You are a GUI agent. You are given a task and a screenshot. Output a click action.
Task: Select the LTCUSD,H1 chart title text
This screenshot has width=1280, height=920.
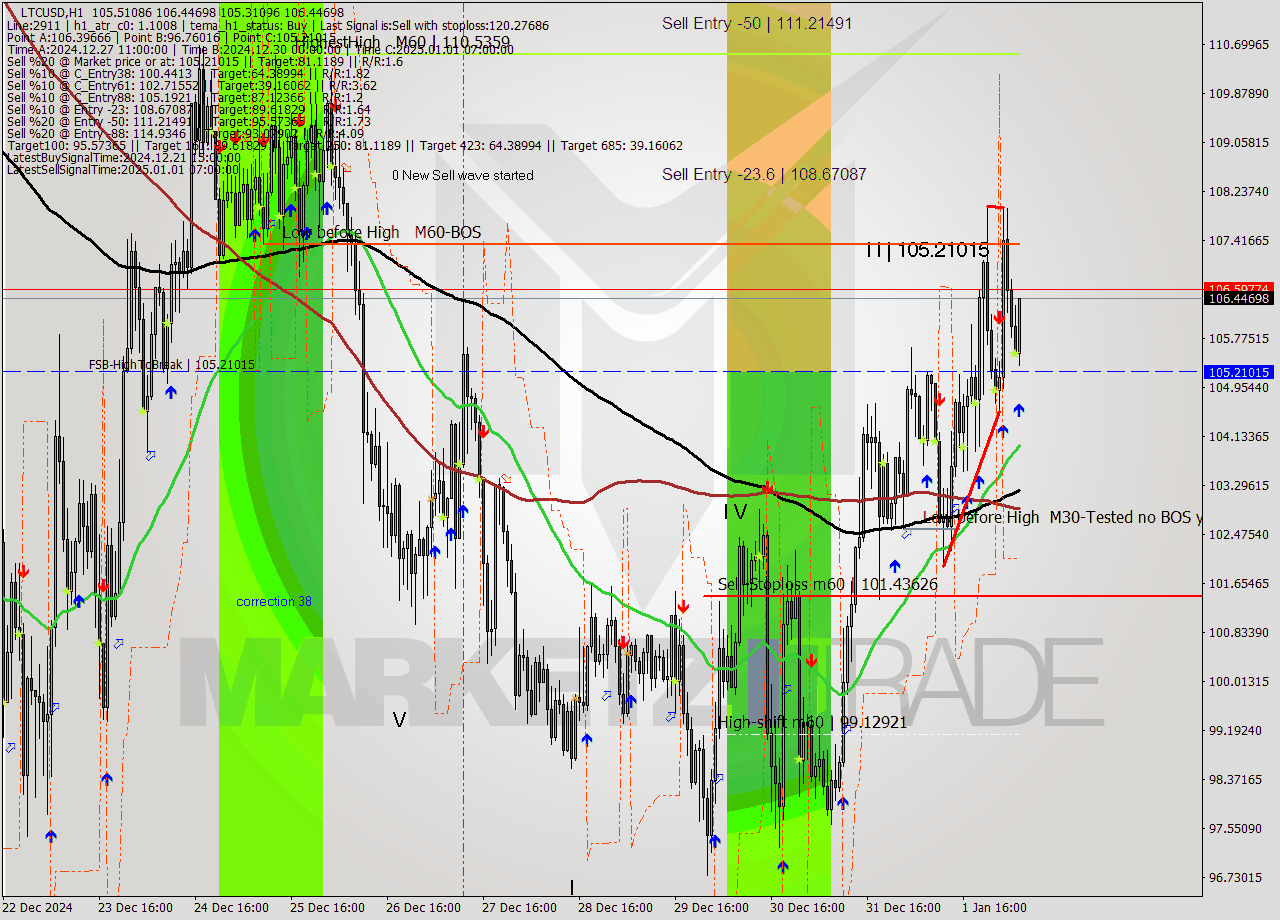click(52, 12)
